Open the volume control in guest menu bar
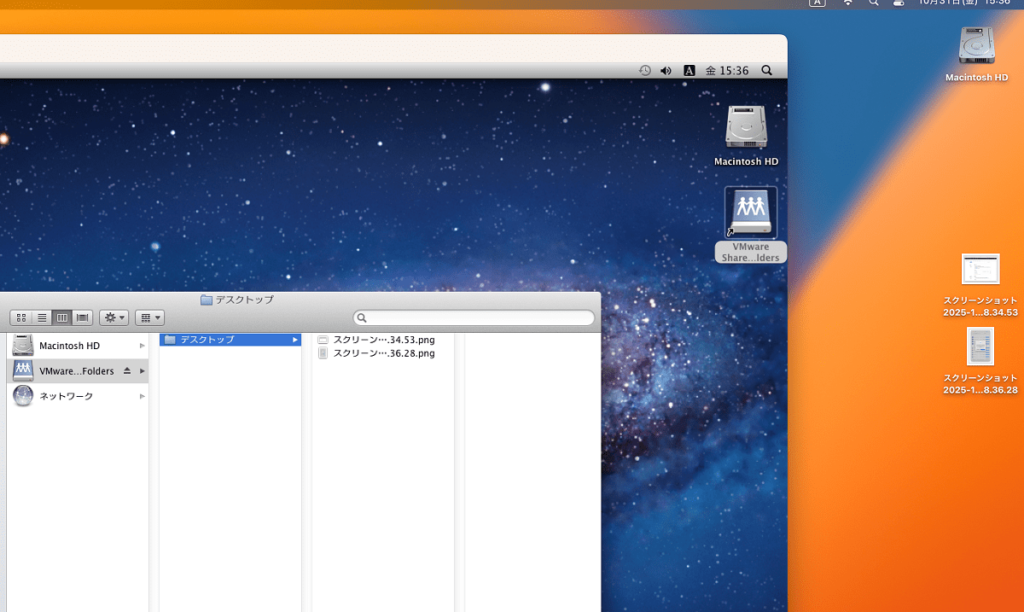 (x=666, y=71)
